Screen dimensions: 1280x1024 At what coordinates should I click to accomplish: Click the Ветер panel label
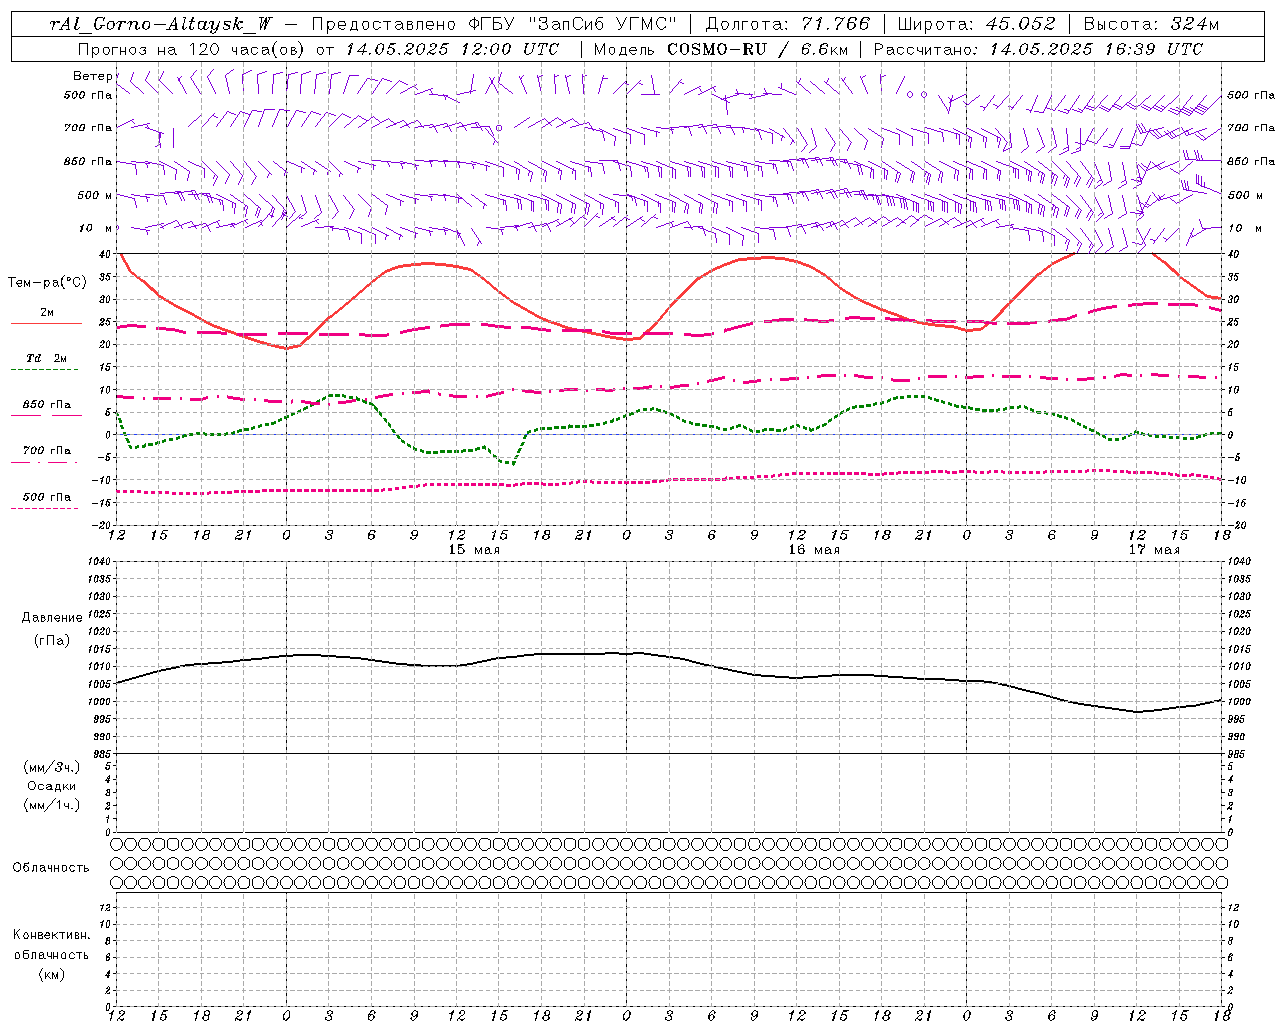(x=92, y=76)
